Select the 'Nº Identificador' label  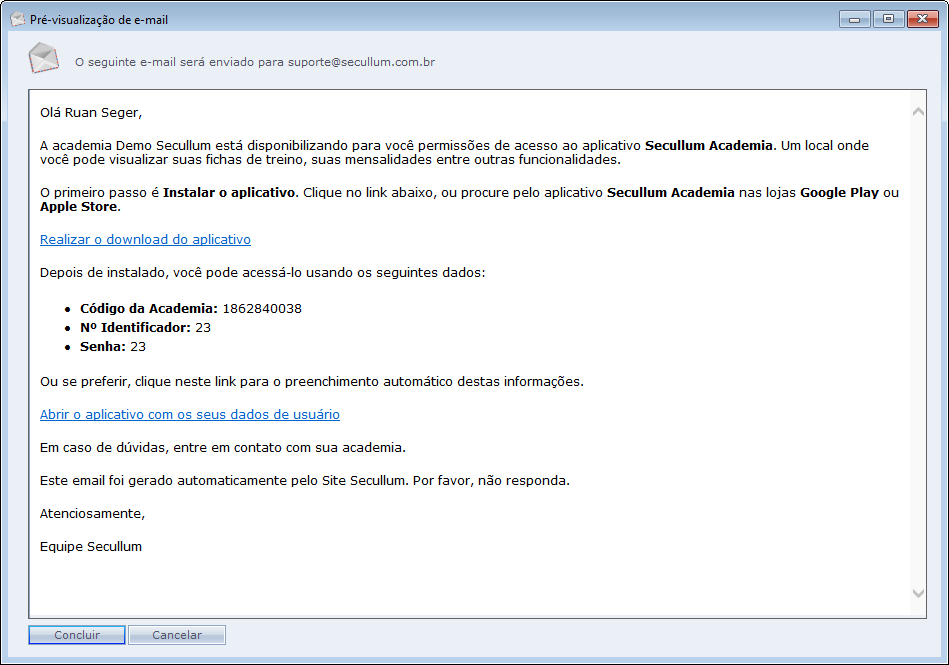(135, 328)
